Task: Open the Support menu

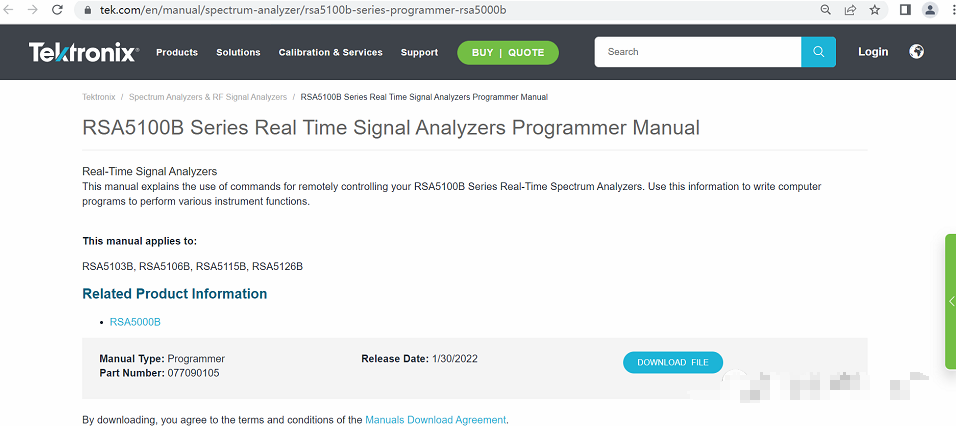Action: click(419, 52)
